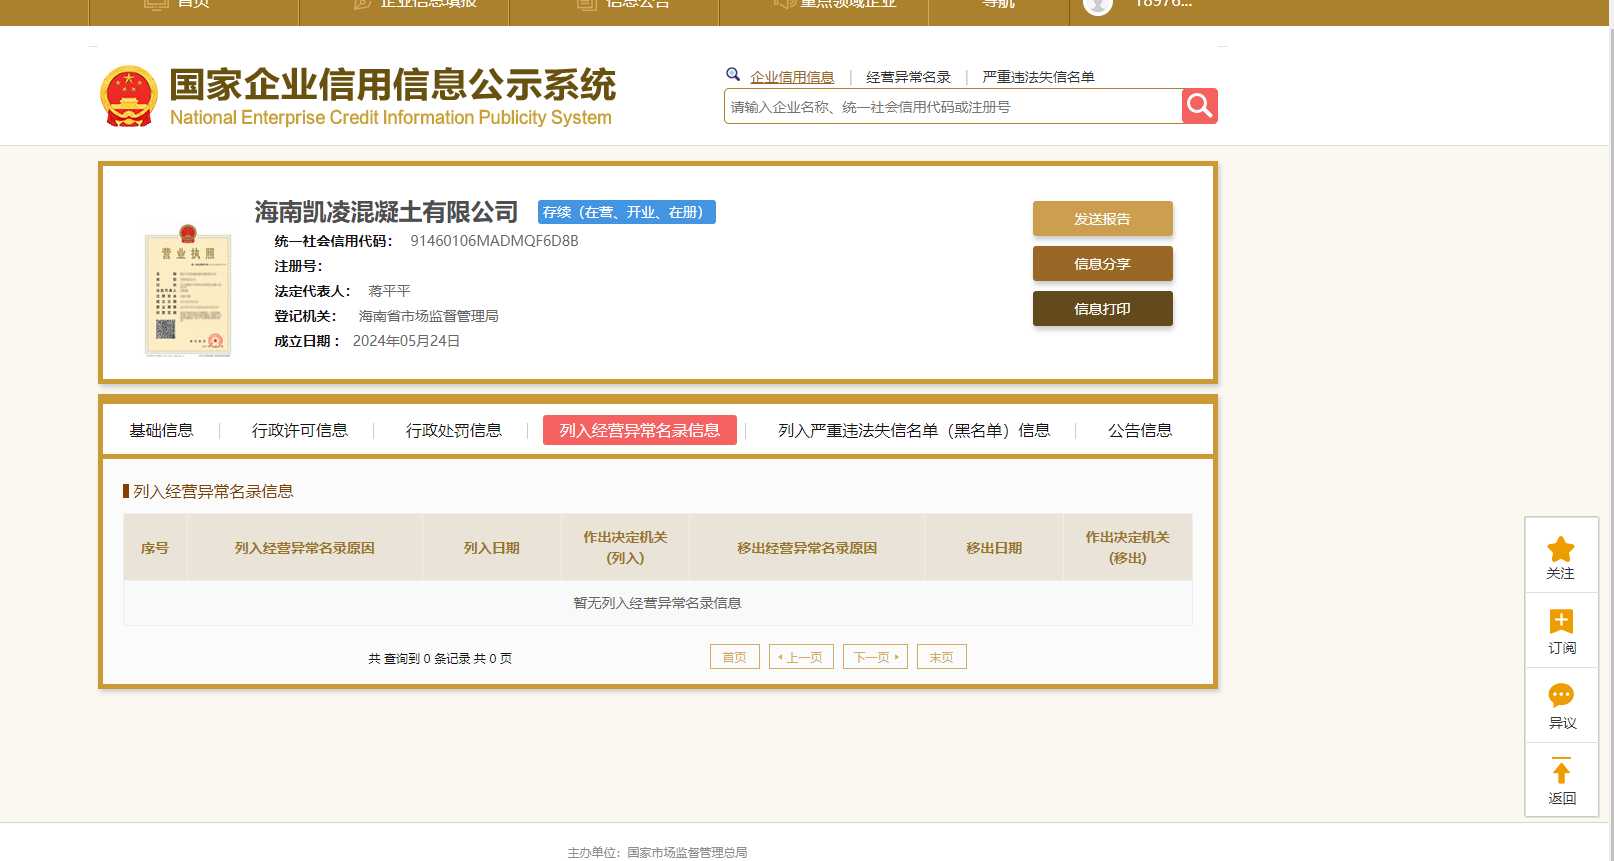Click the red search magnifier button
Image resolution: width=1614 pixels, height=861 pixels.
click(x=1199, y=106)
